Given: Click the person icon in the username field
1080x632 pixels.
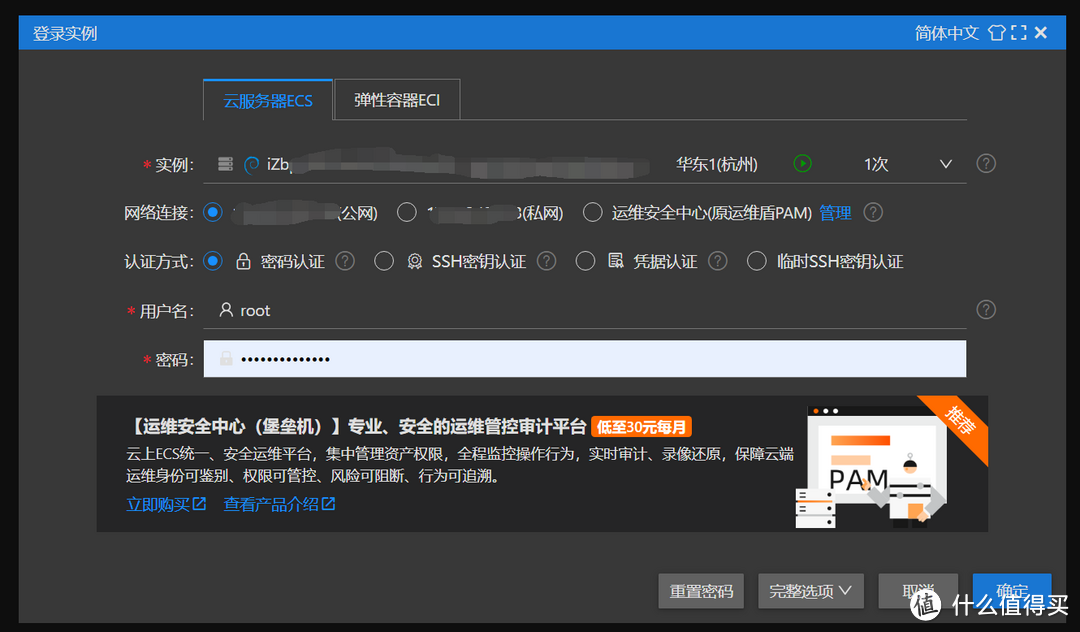Looking at the screenshot, I should click(225, 310).
